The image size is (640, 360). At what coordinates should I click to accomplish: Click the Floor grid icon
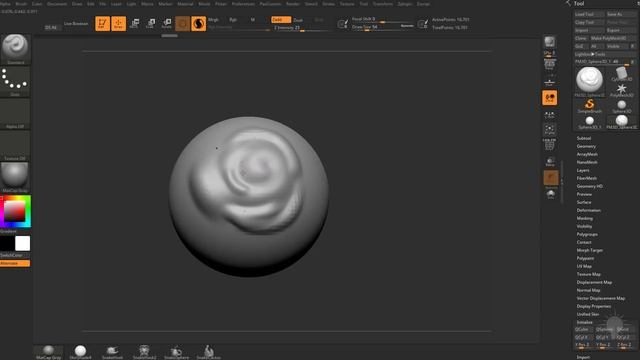coord(549,82)
